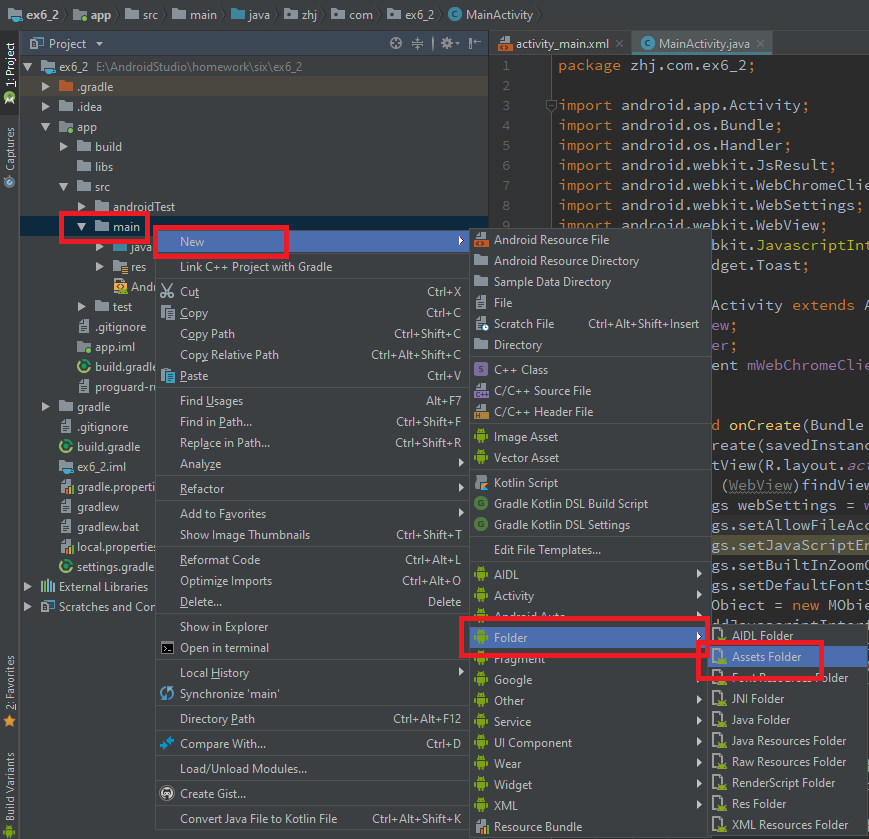Click the 'java' breadcrumb in navigation bar
The width and height of the screenshot is (869, 839).
tap(251, 15)
